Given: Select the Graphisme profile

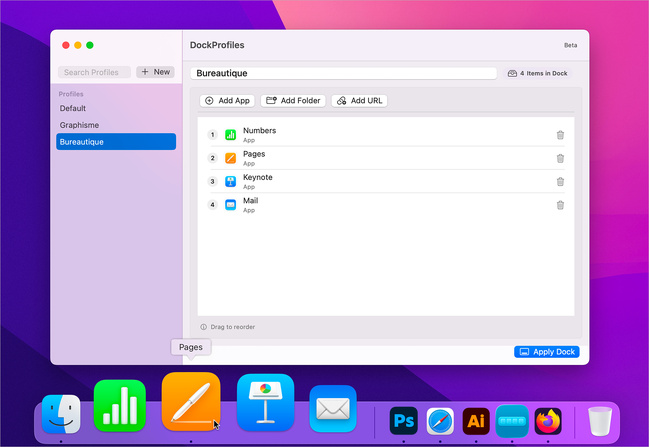Looking at the screenshot, I should click(x=116, y=125).
